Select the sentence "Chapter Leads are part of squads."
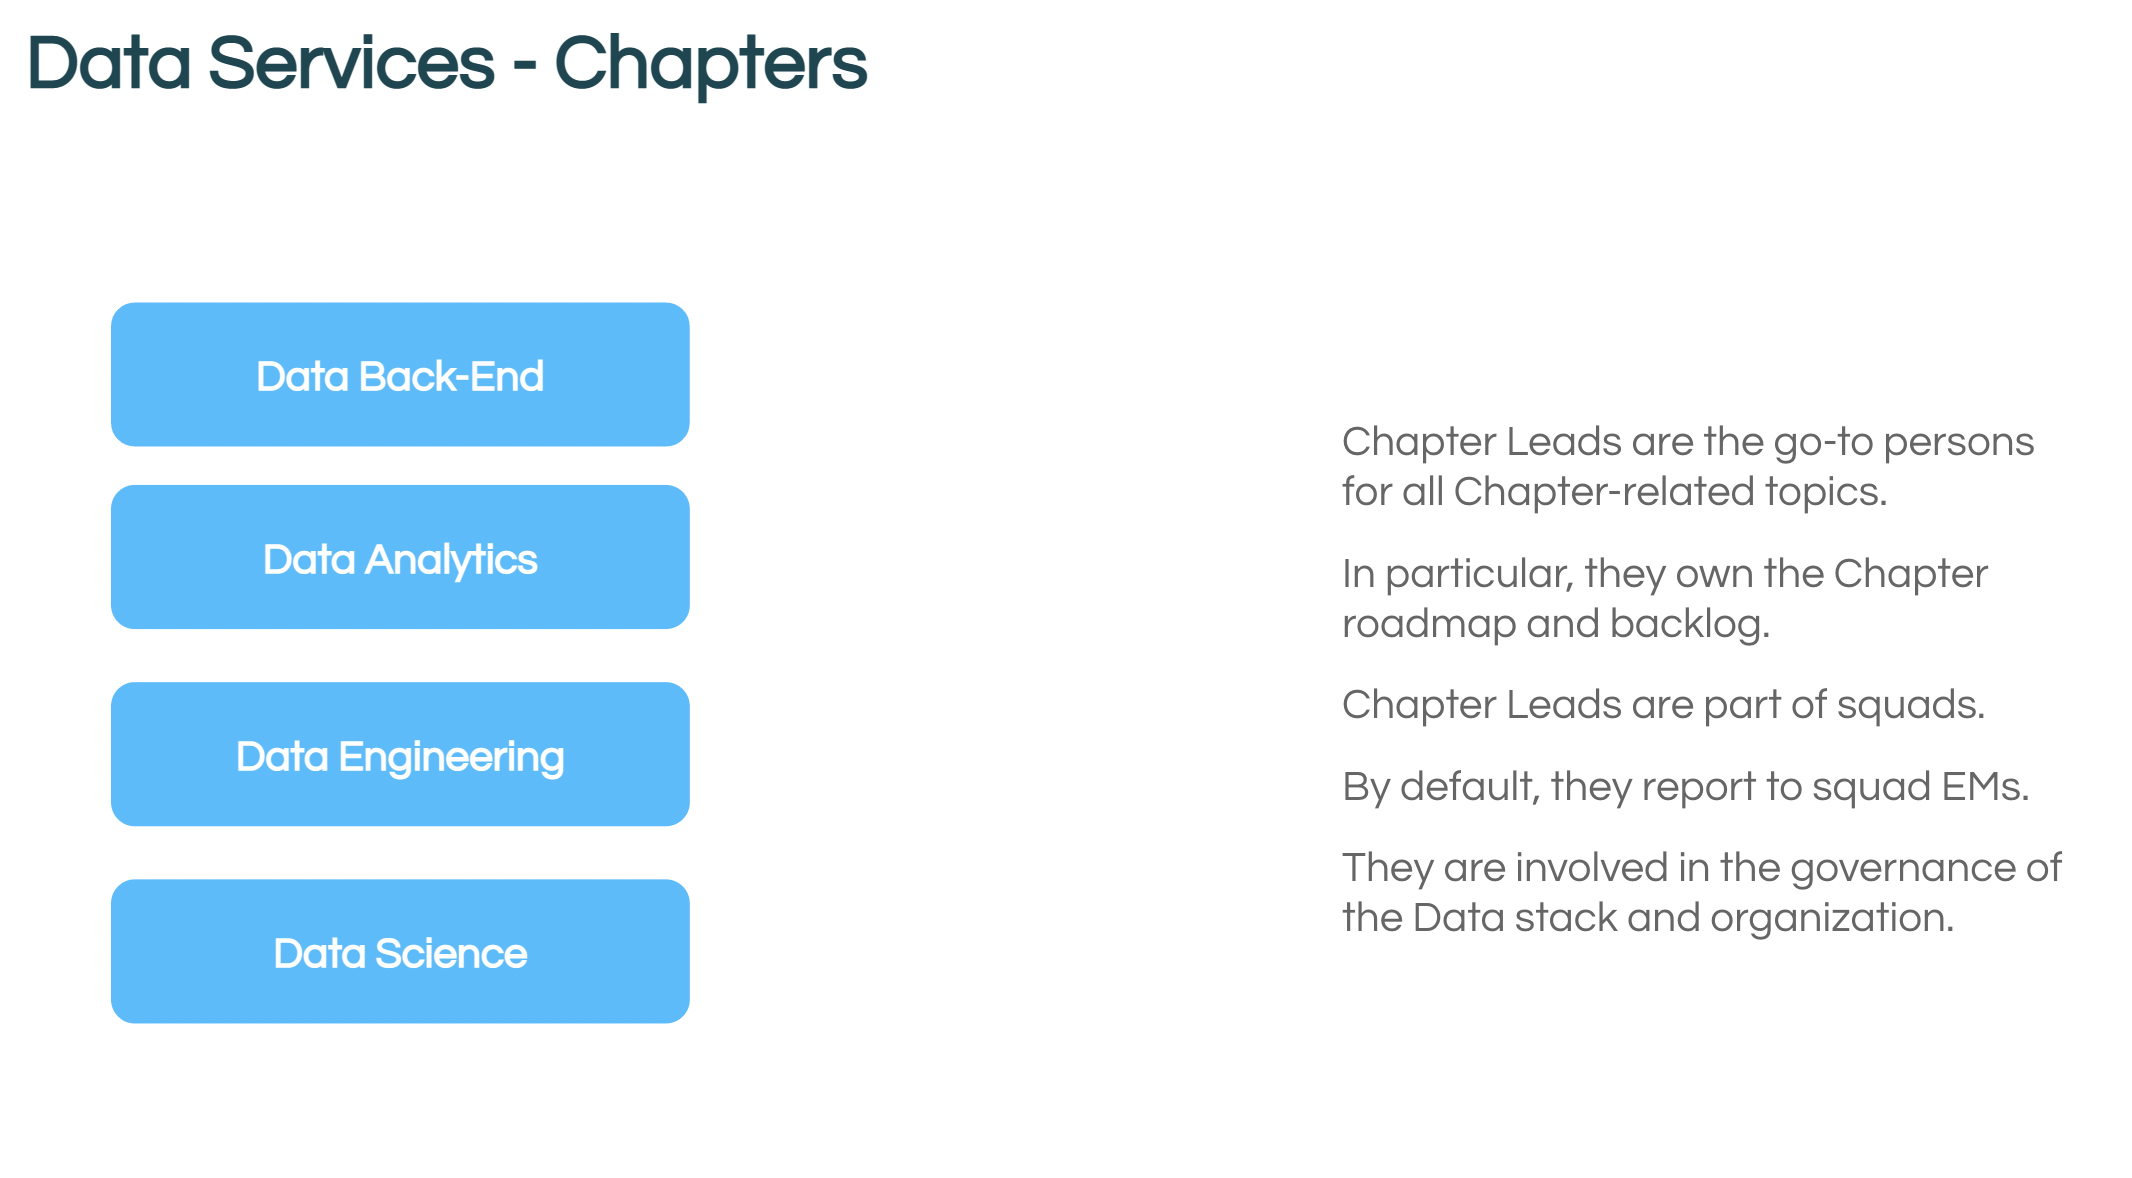 click(1663, 704)
